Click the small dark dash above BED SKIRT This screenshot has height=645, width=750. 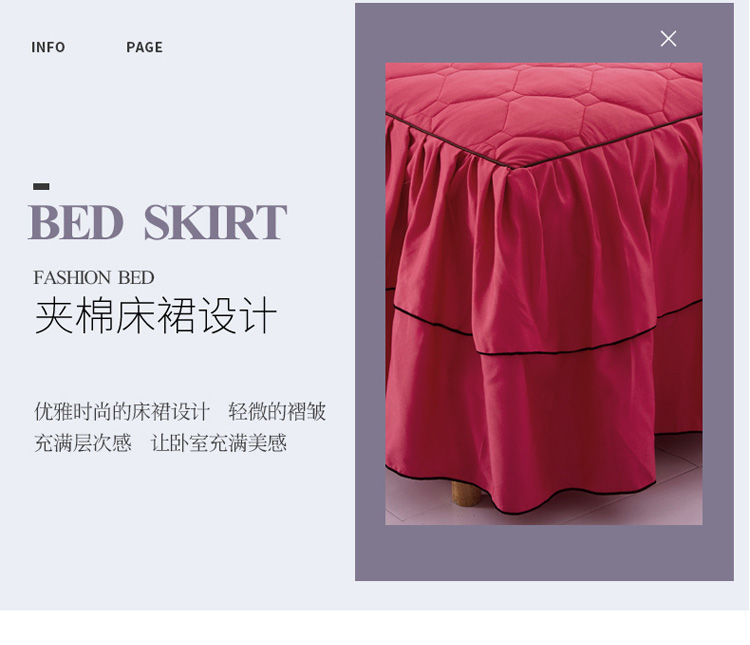click(x=41, y=187)
